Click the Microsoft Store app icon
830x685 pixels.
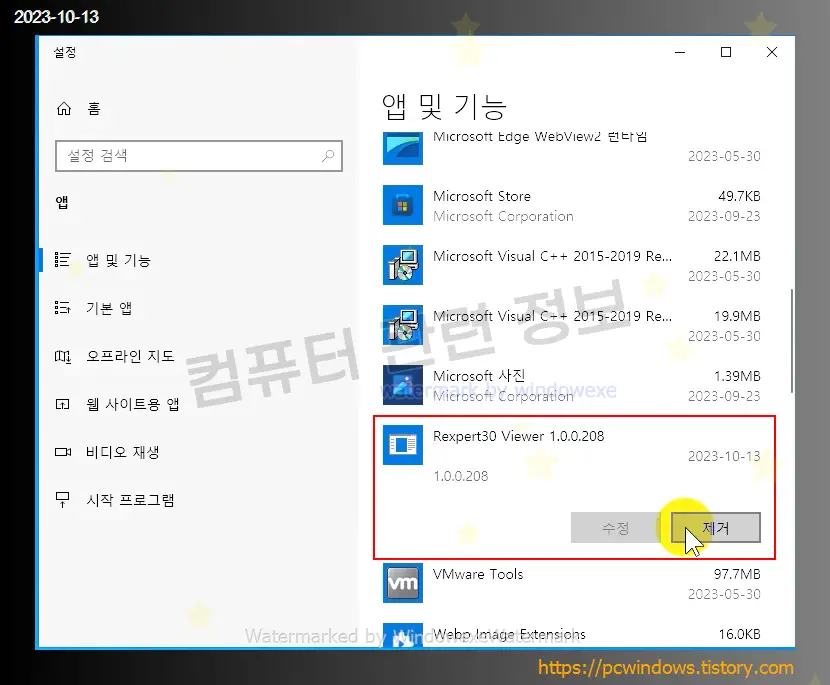click(403, 205)
